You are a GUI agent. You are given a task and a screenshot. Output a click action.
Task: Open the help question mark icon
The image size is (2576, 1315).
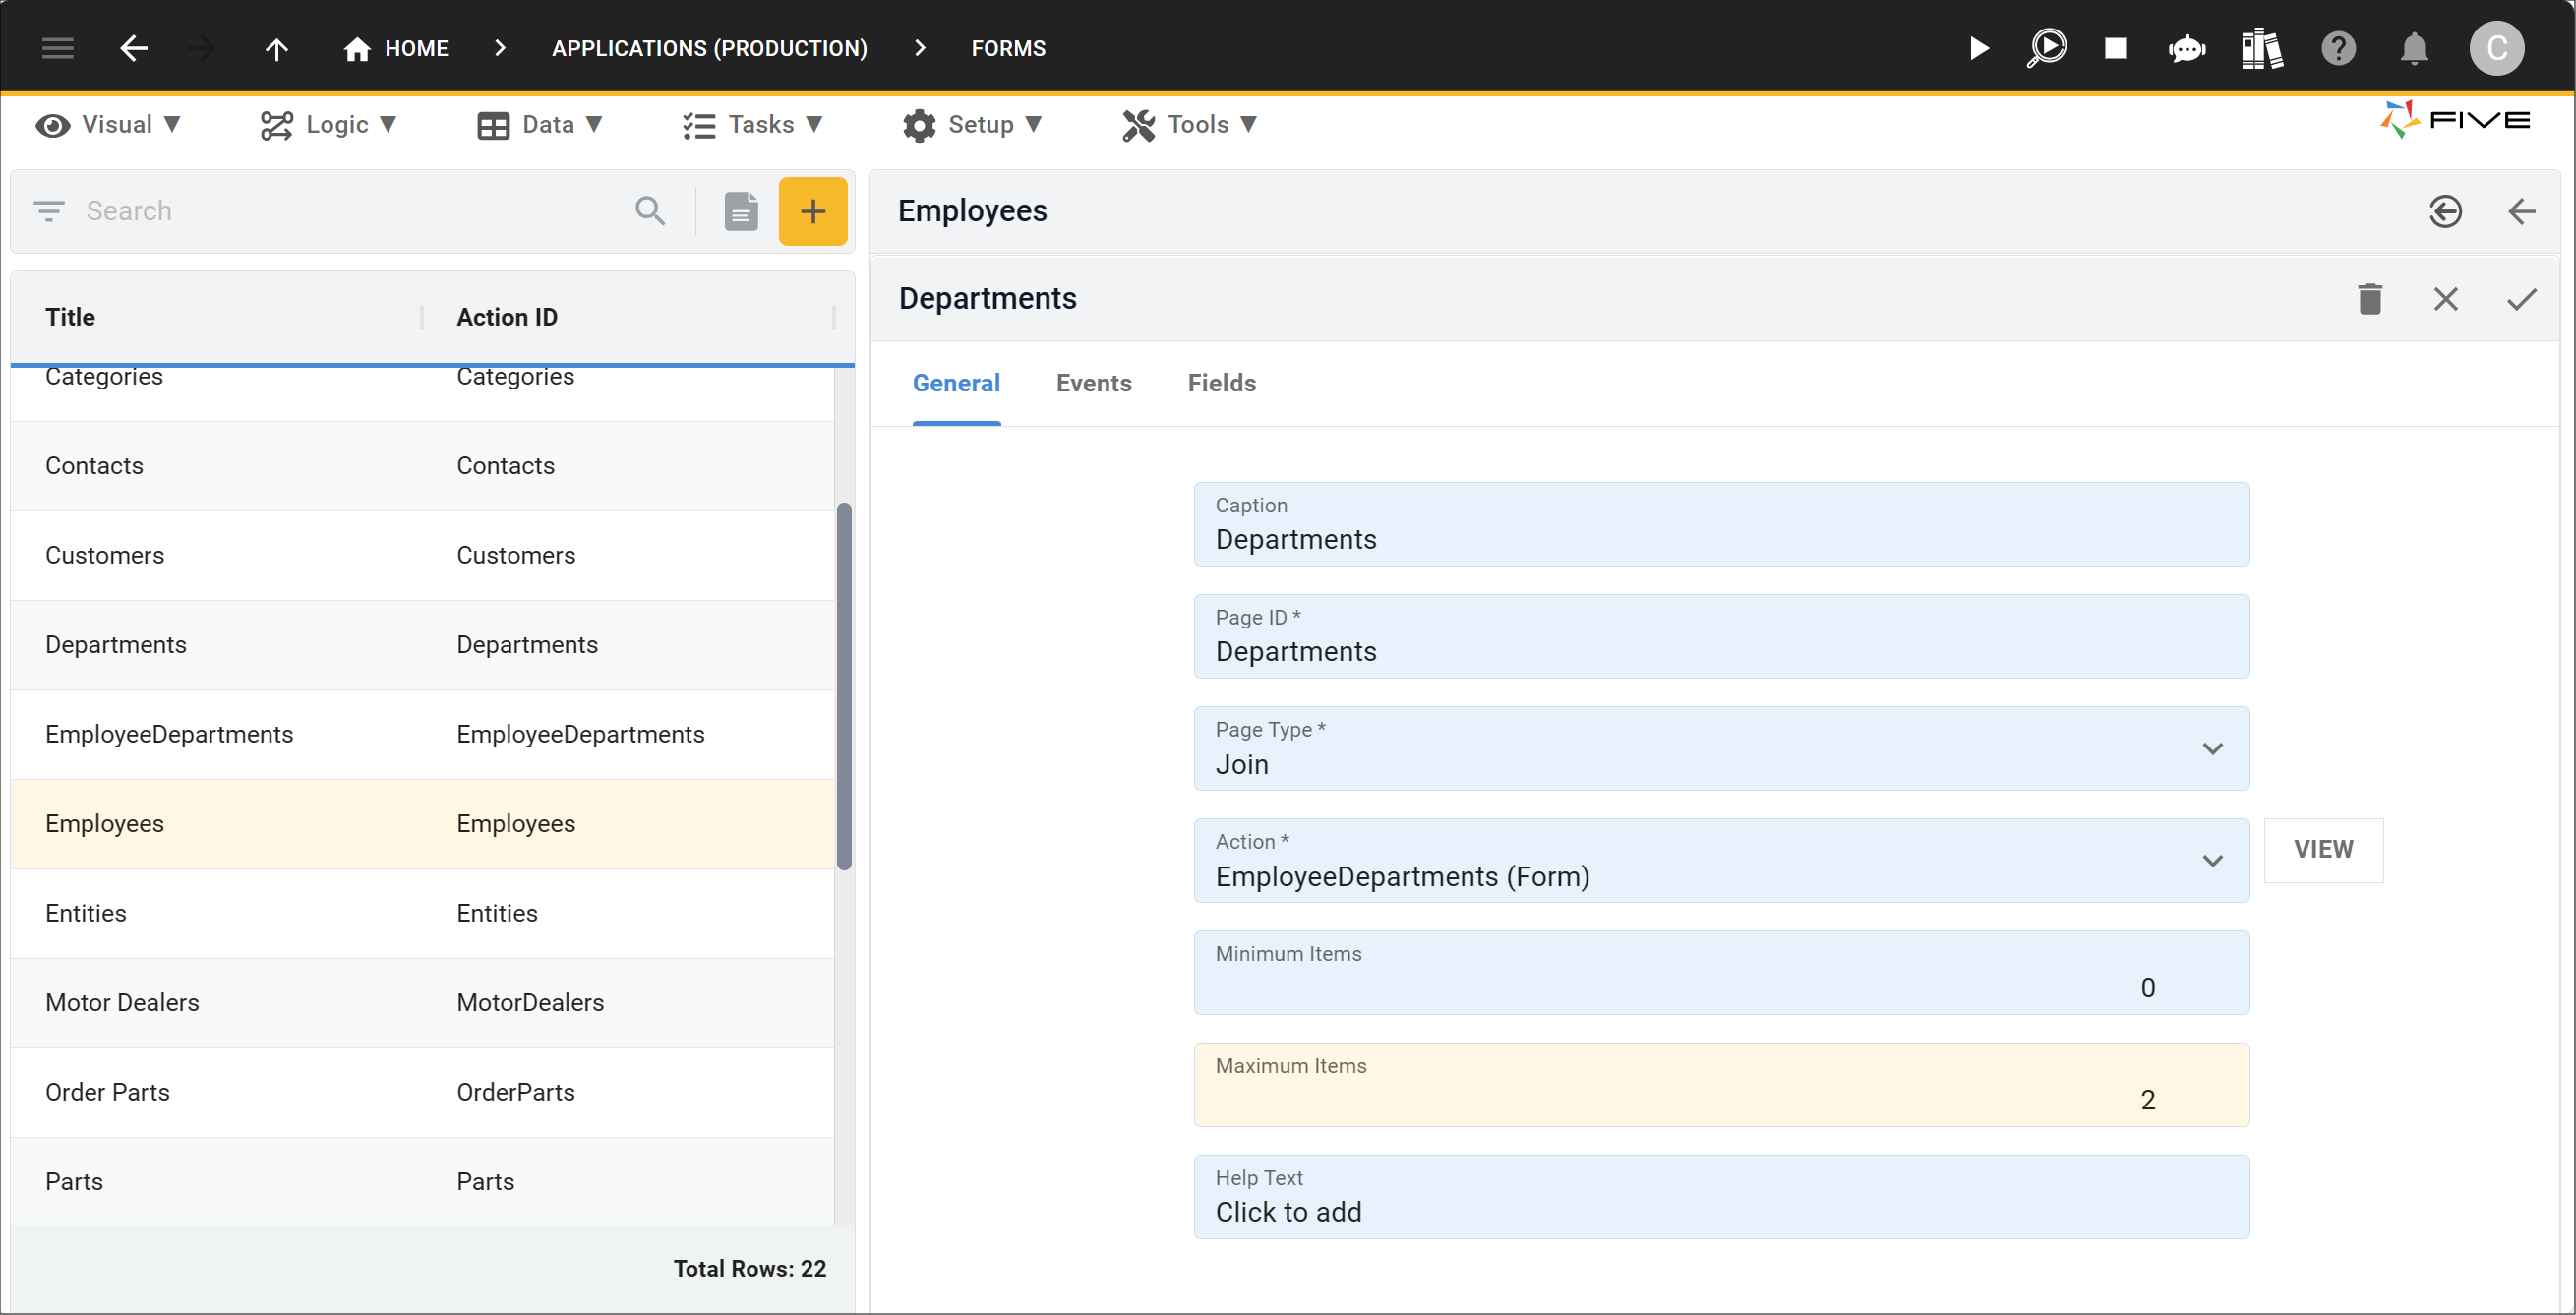(x=2338, y=48)
